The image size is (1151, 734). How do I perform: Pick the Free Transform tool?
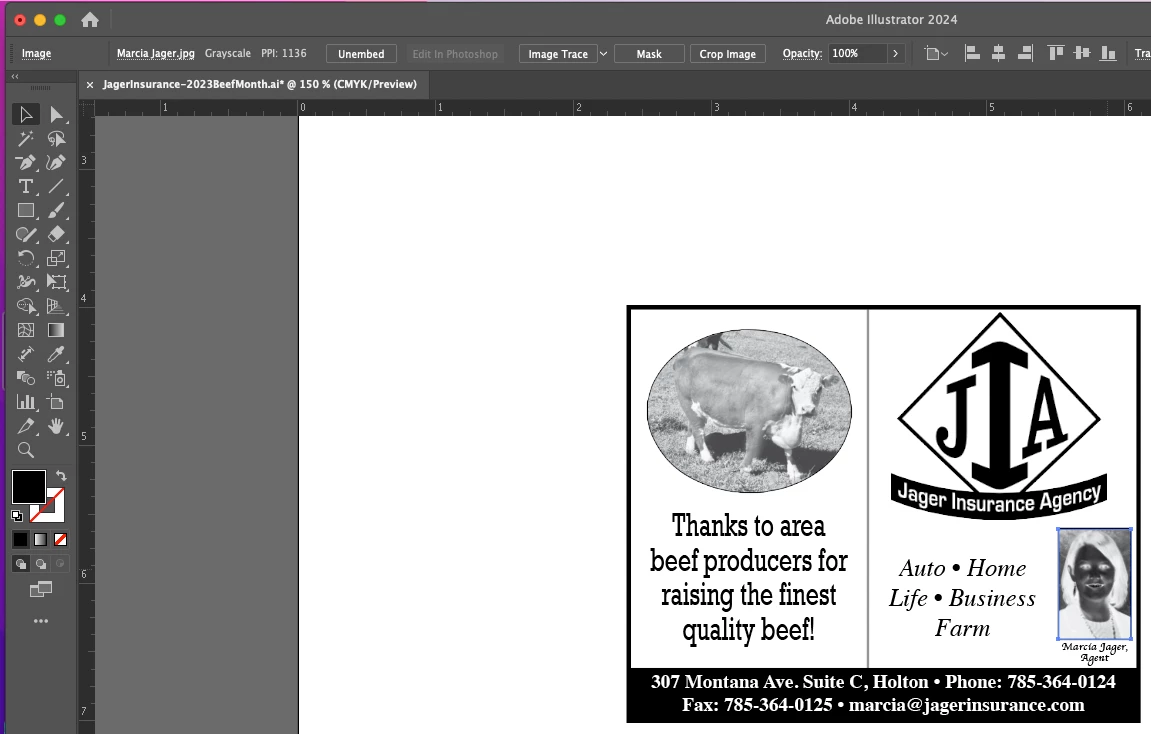click(x=56, y=282)
